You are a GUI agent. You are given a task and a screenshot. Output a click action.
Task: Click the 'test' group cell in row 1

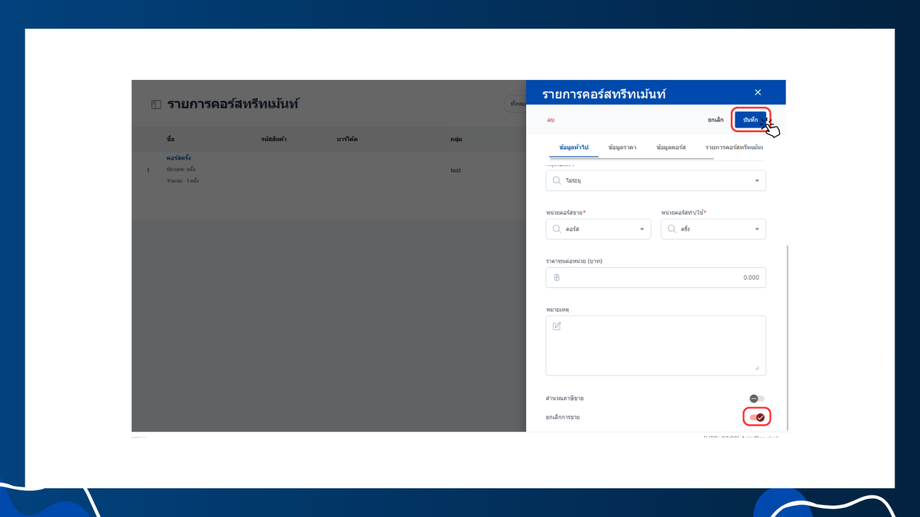tap(455, 170)
